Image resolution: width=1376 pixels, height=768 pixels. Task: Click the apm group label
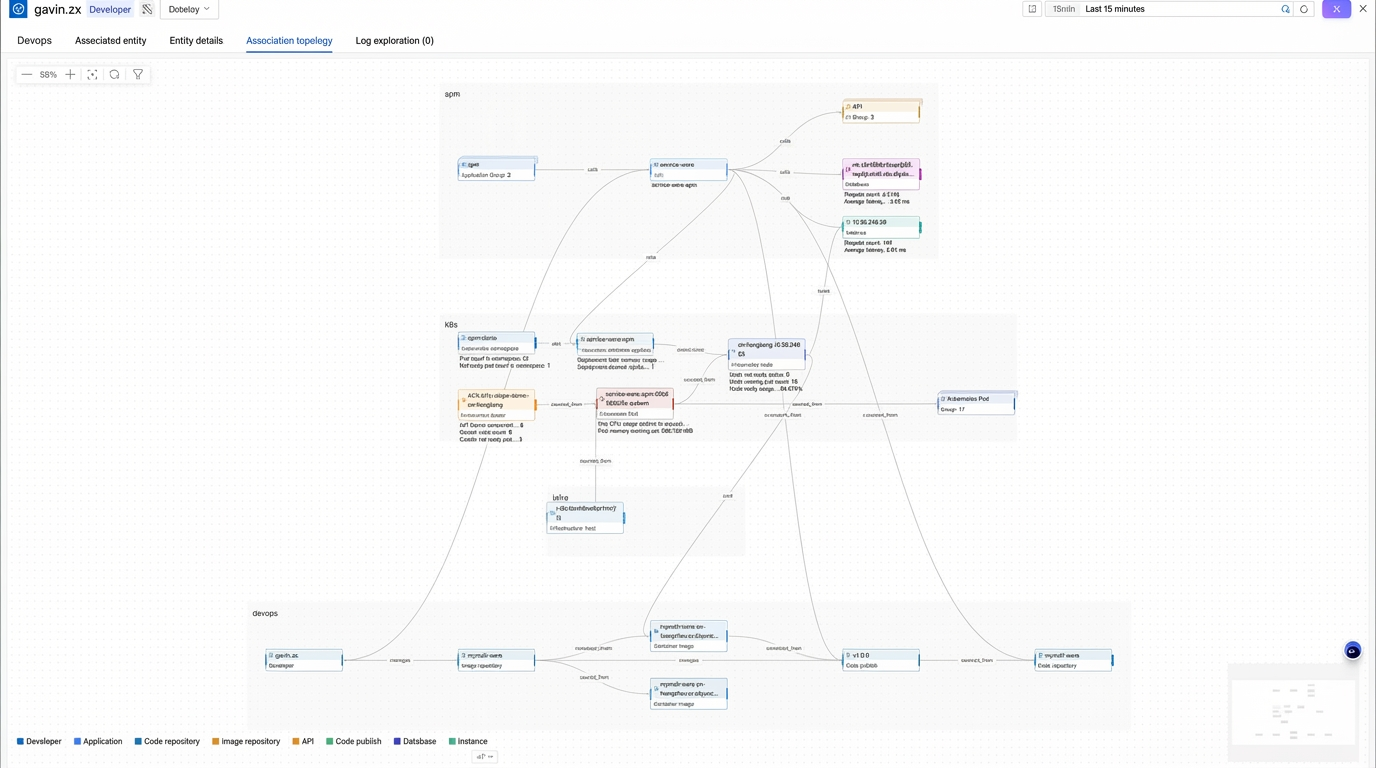click(452, 94)
